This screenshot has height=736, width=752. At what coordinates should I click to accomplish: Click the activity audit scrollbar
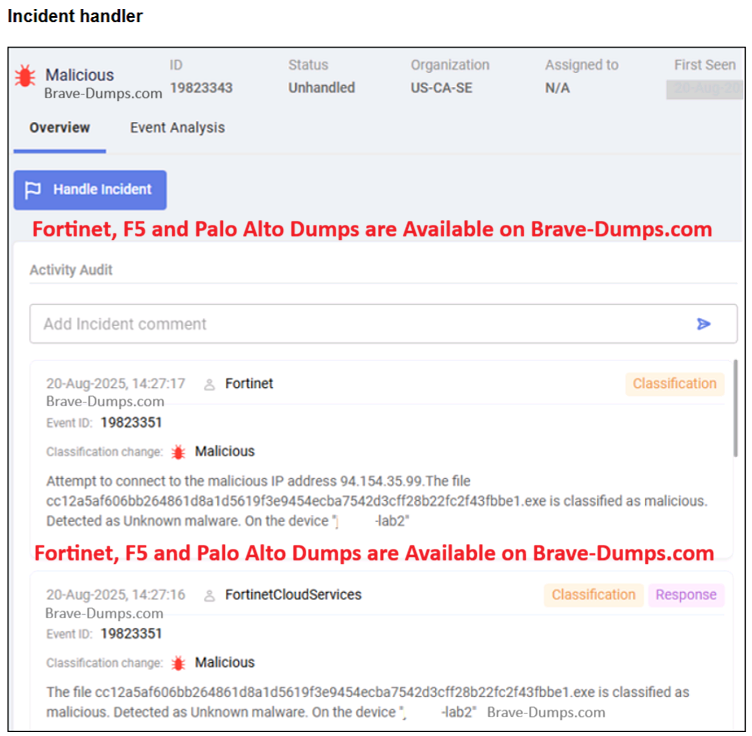click(x=737, y=408)
